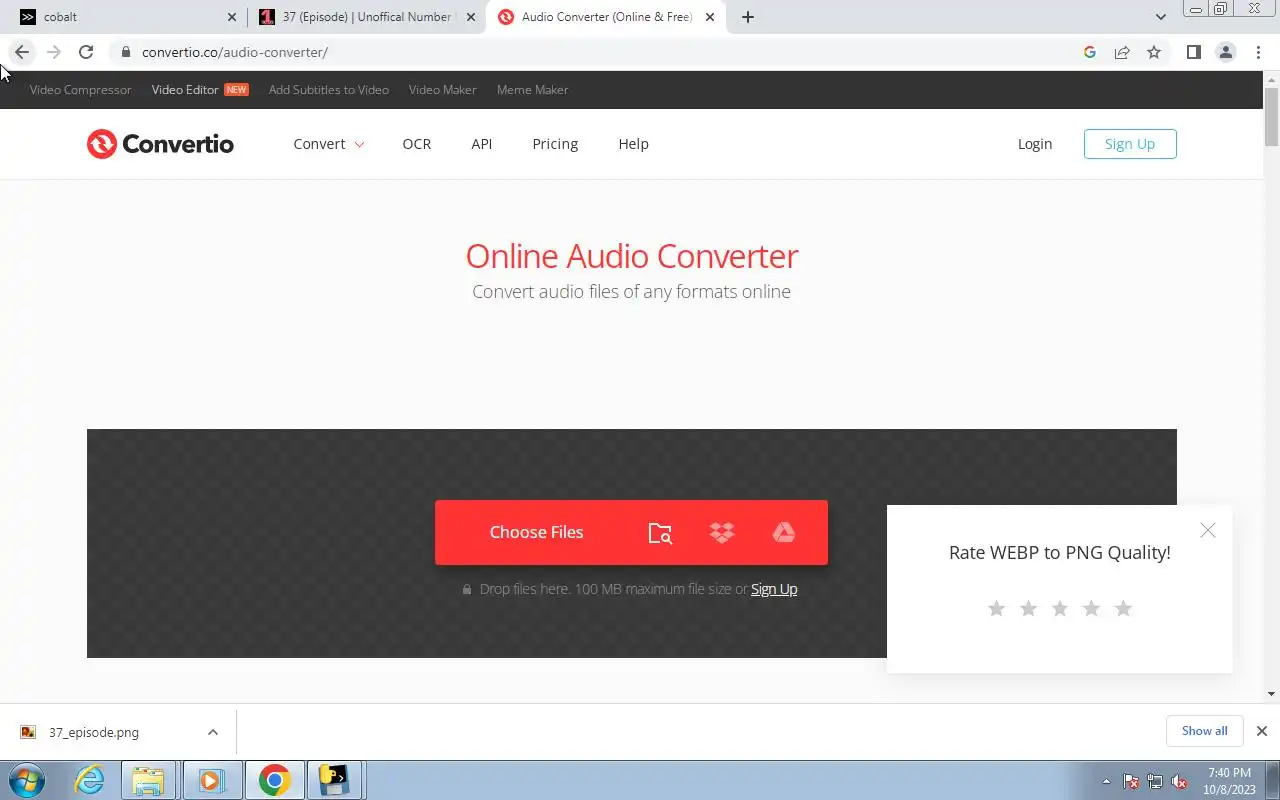Open Meme Maker link
Screen dimensions: 1280x800
point(532,90)
